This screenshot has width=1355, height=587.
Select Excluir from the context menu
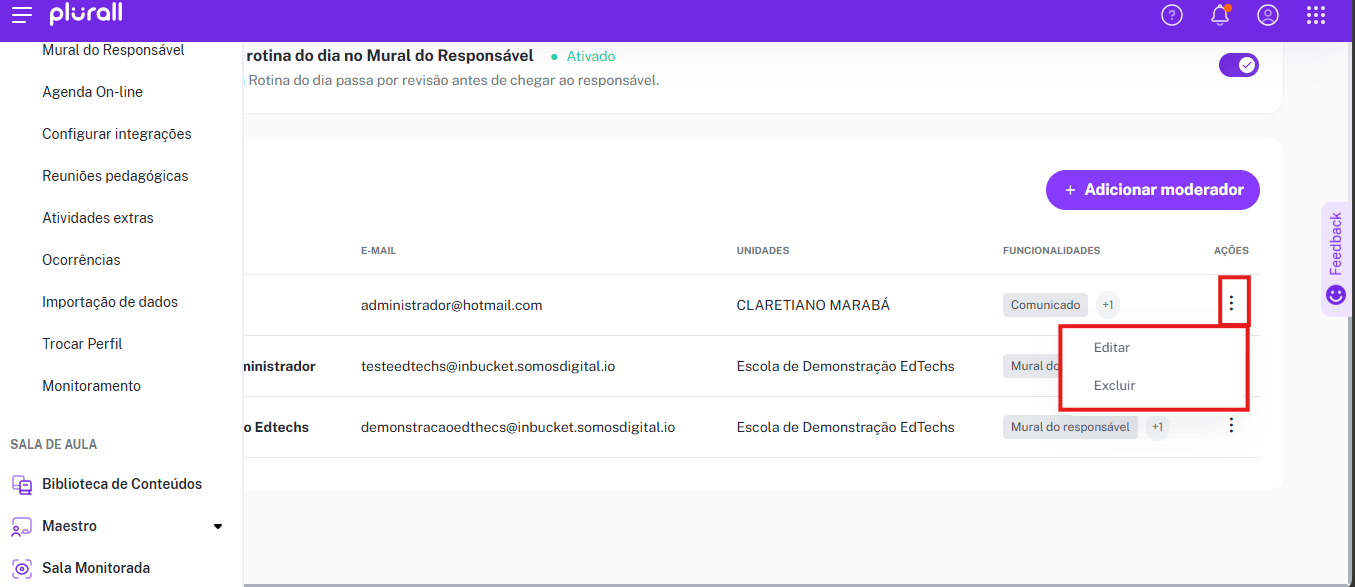(x=1114, y=385)
